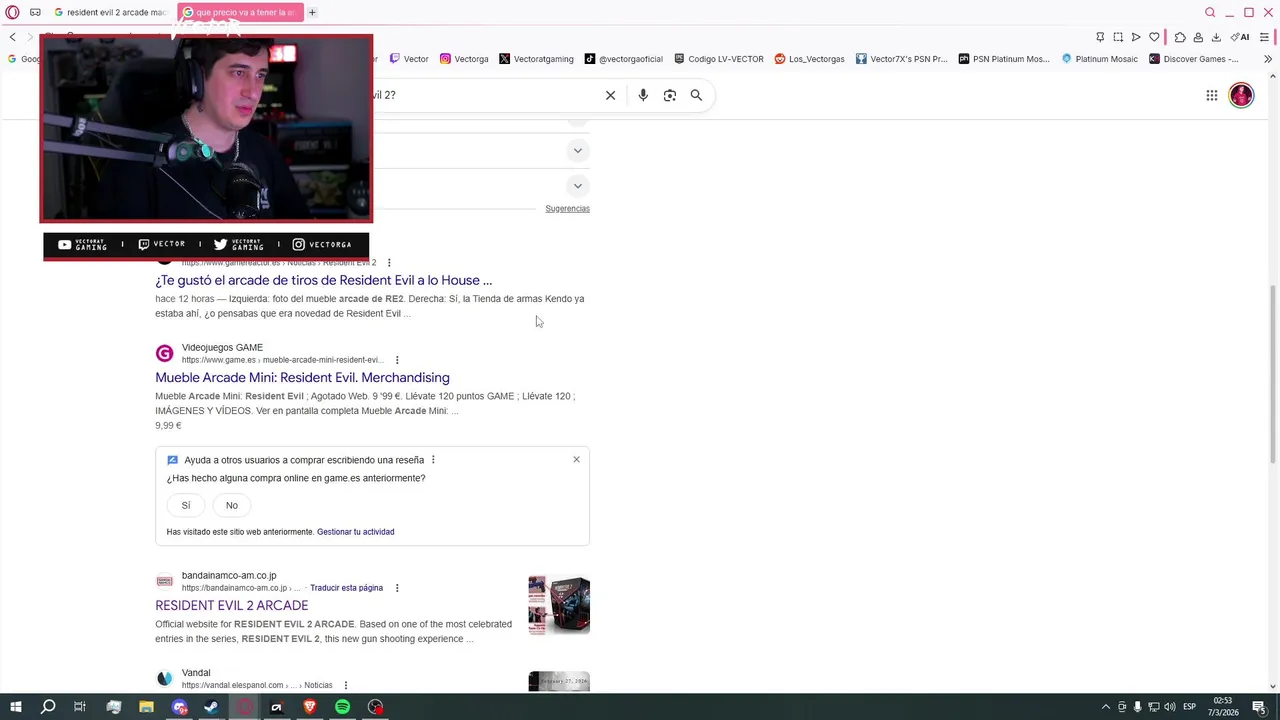Clear the Google search box

pyautogui.click(x=610, y=95)
